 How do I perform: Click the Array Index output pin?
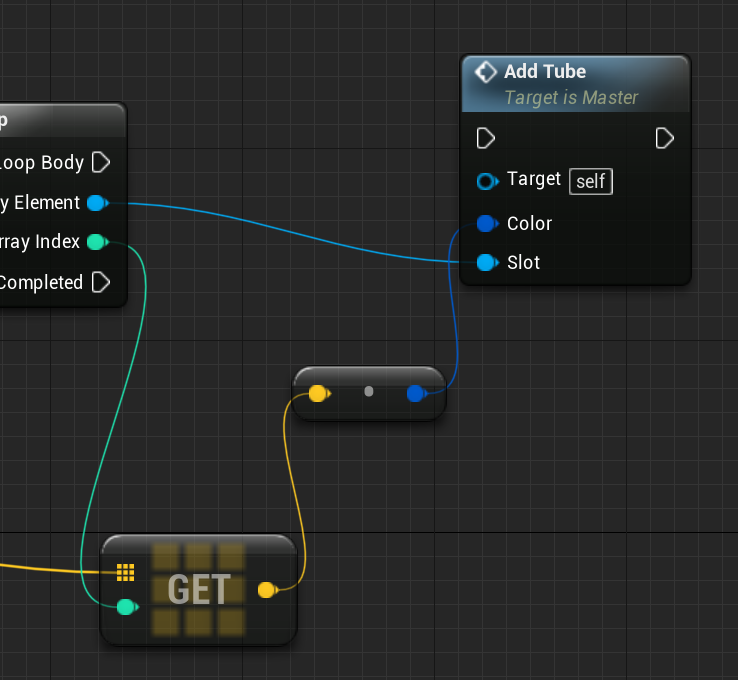[x=98, y=242]
